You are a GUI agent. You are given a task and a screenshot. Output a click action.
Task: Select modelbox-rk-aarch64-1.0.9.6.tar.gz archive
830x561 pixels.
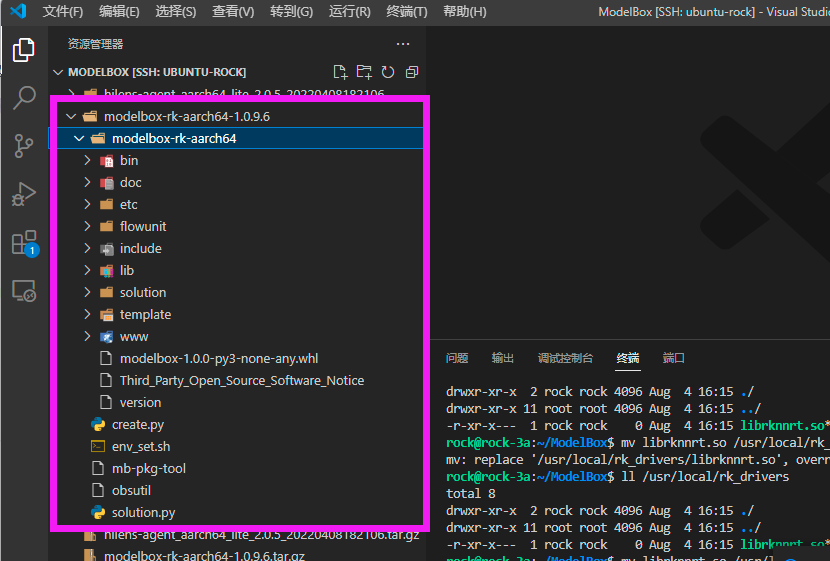coord(204,556)
